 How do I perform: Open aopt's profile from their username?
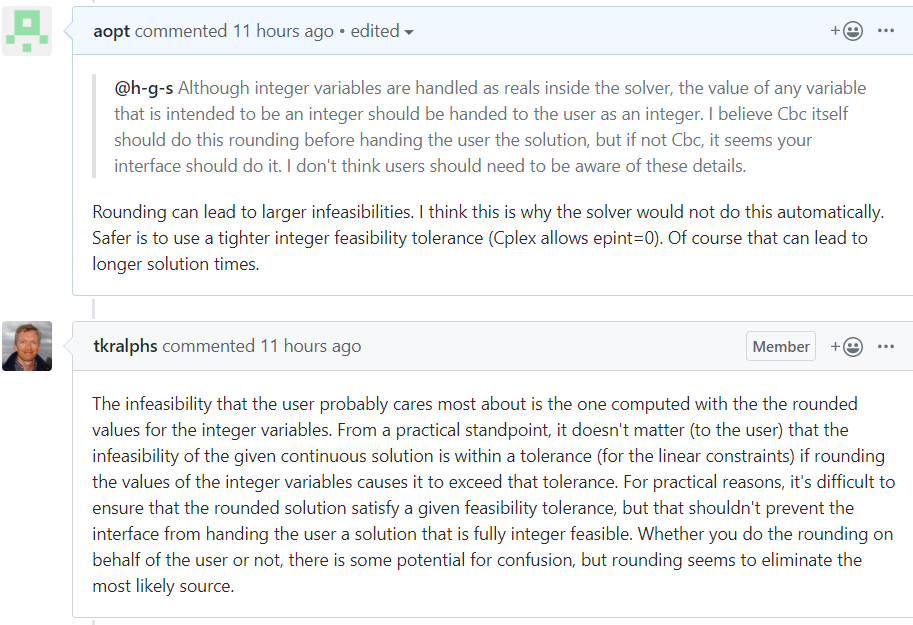pyautogui.click(x=113, y=31)
